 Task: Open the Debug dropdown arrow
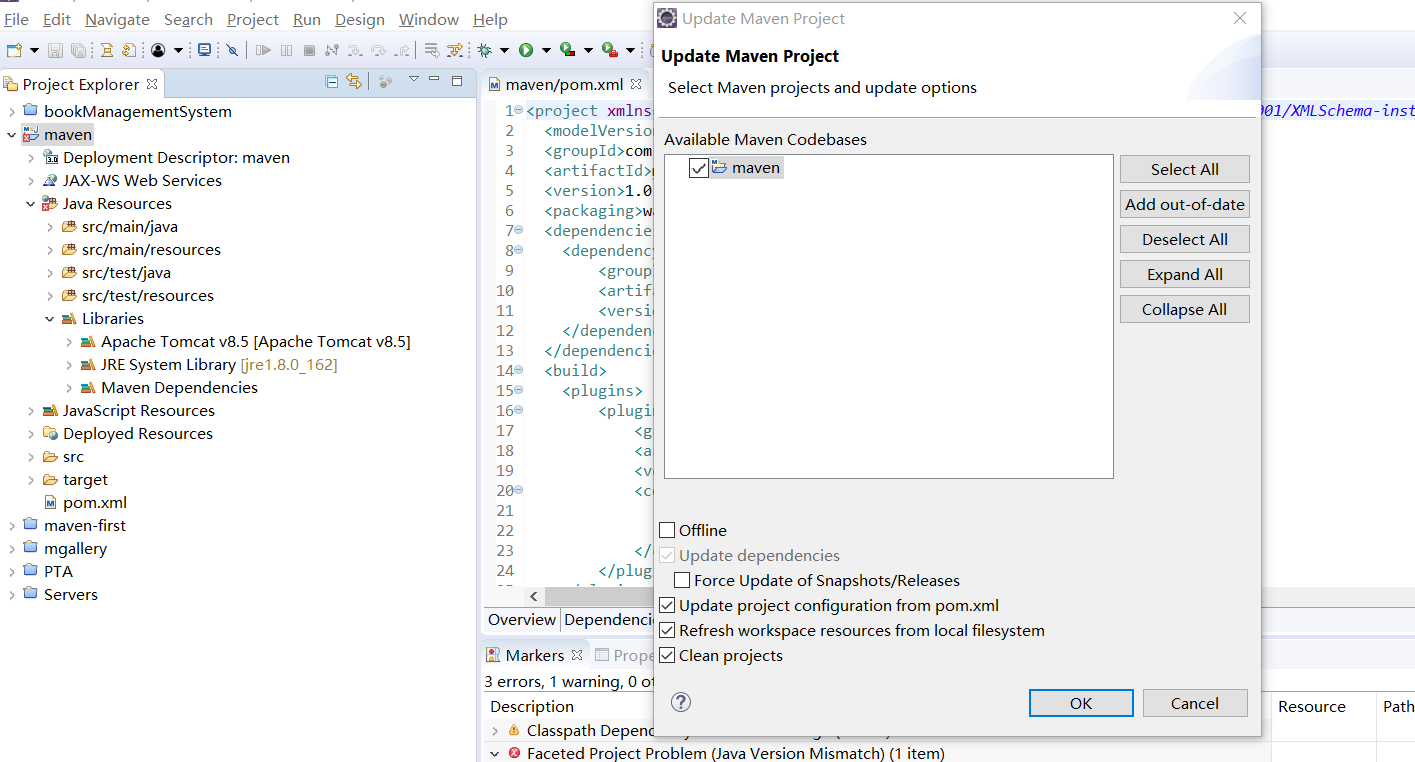point(504,50)
